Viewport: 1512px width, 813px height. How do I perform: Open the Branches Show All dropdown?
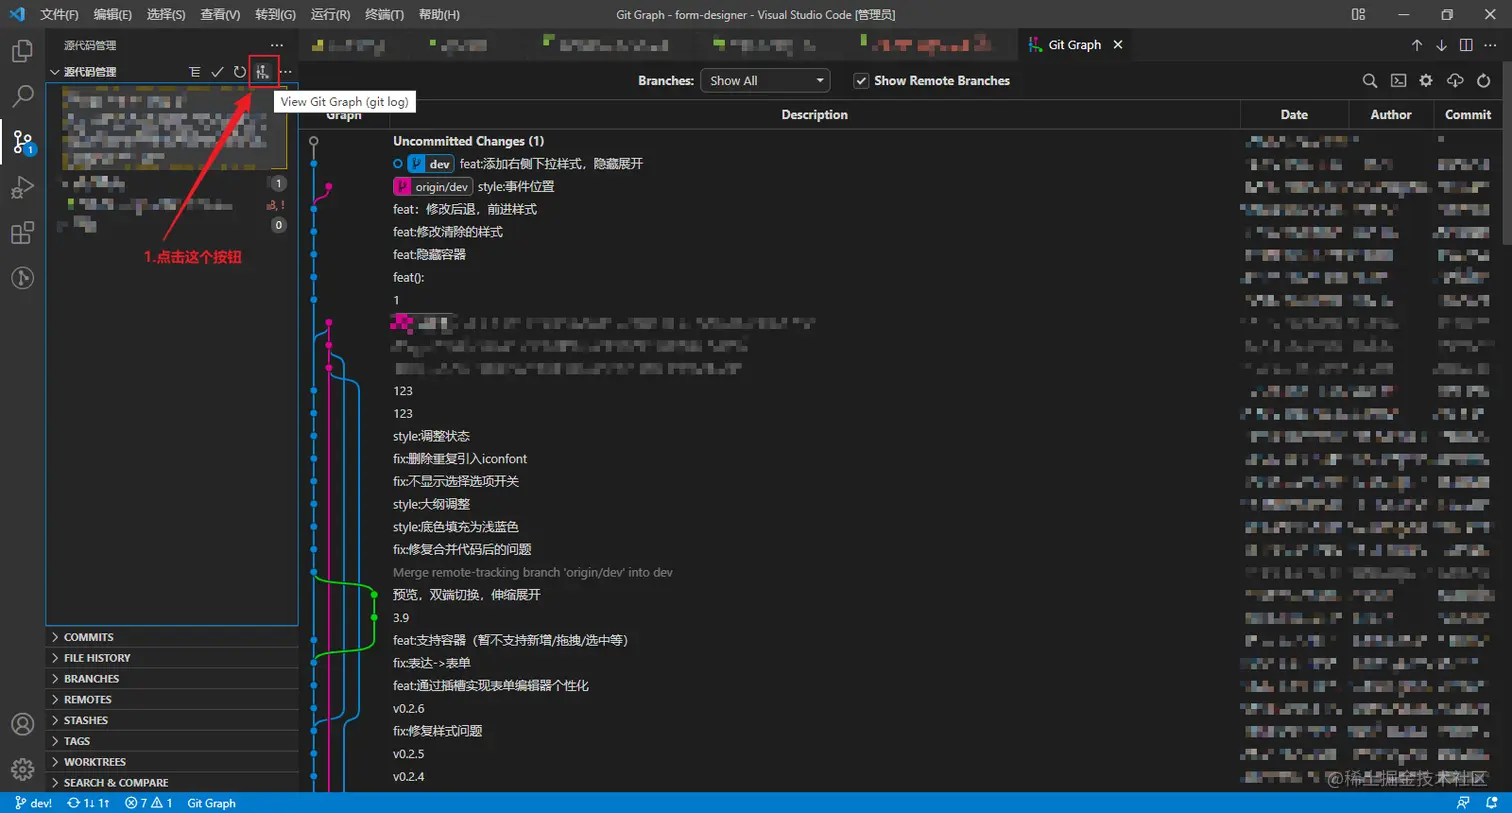(766, 81)
